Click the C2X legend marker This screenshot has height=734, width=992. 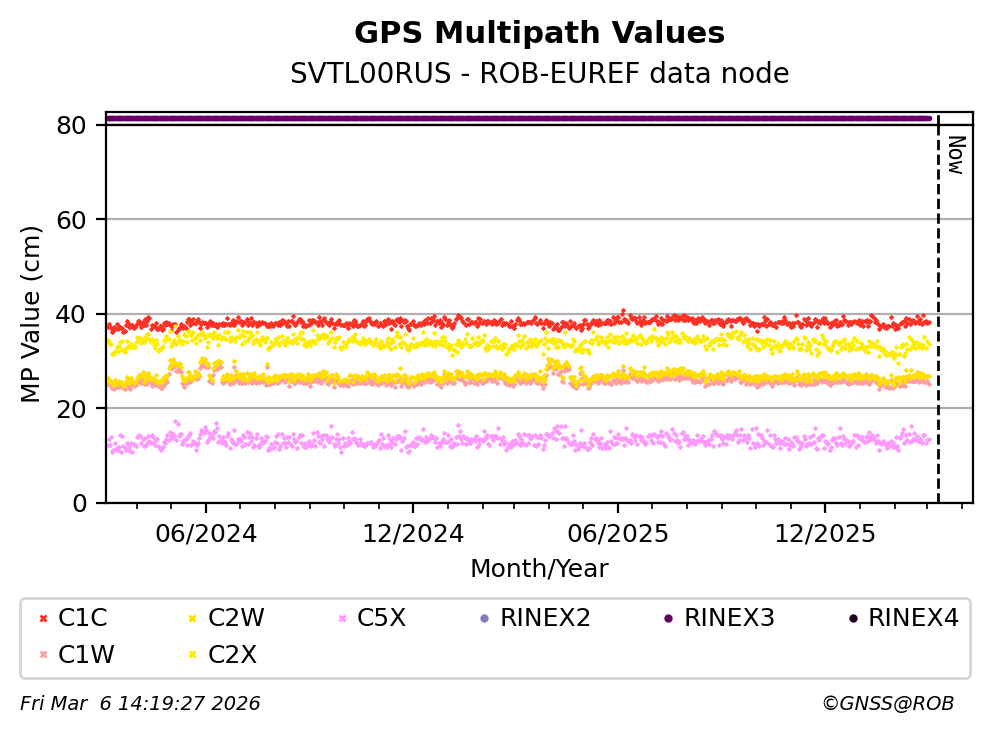(193, 655)
